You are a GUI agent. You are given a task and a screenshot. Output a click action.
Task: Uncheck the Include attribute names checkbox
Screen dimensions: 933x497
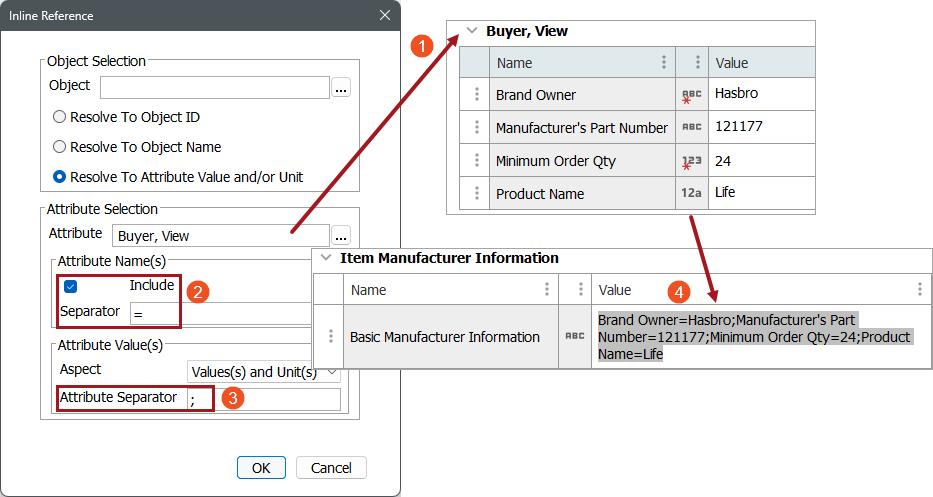coord(71,287)
